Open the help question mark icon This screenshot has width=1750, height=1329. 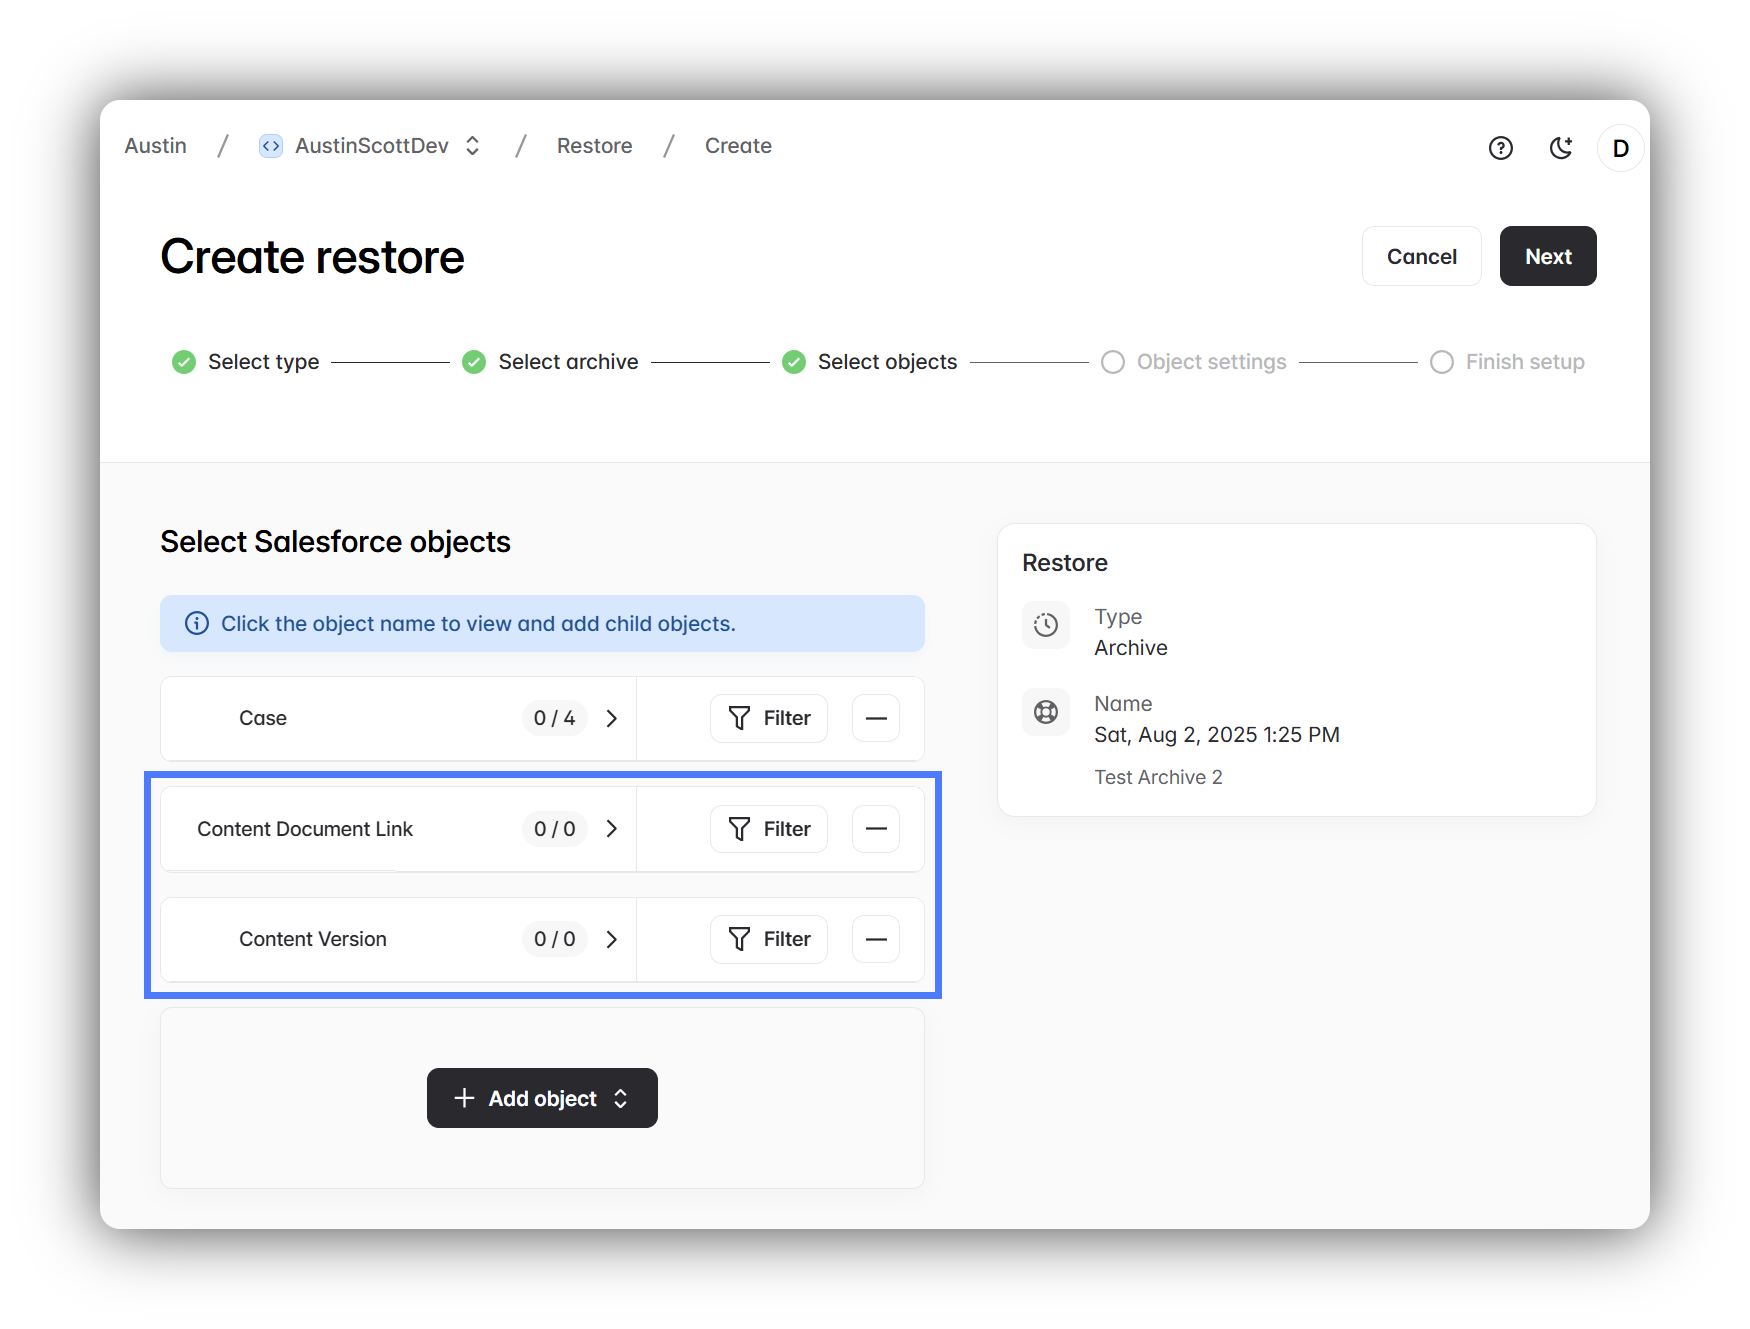tap(1500, 148)
